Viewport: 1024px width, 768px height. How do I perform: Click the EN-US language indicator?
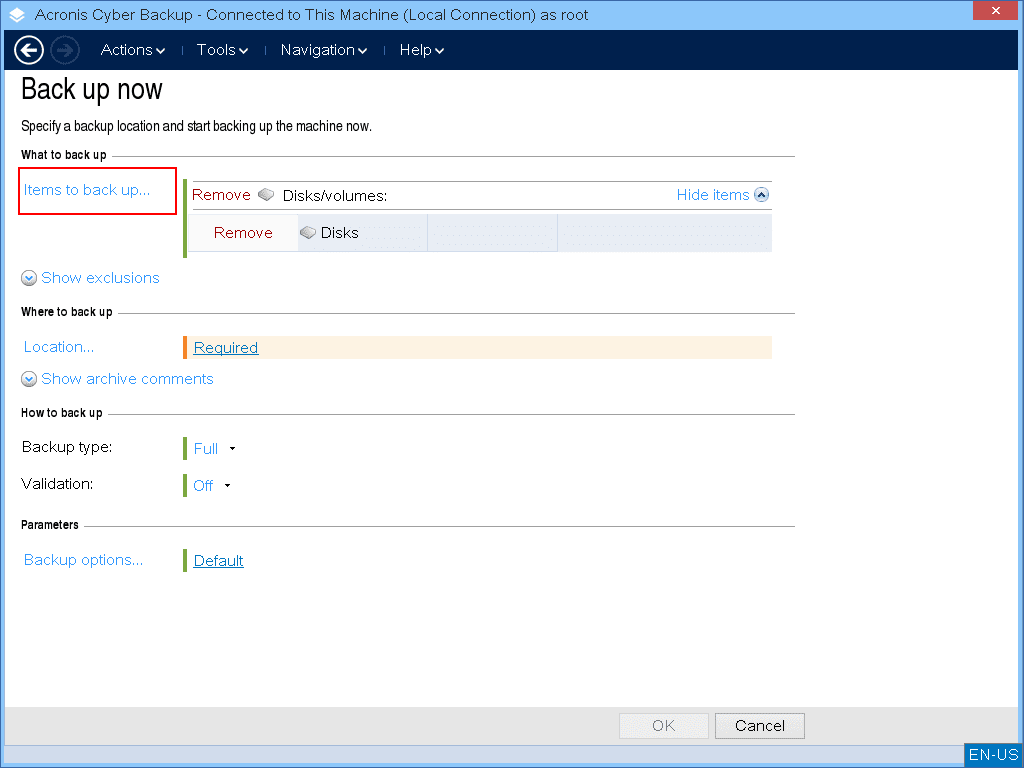993,755
